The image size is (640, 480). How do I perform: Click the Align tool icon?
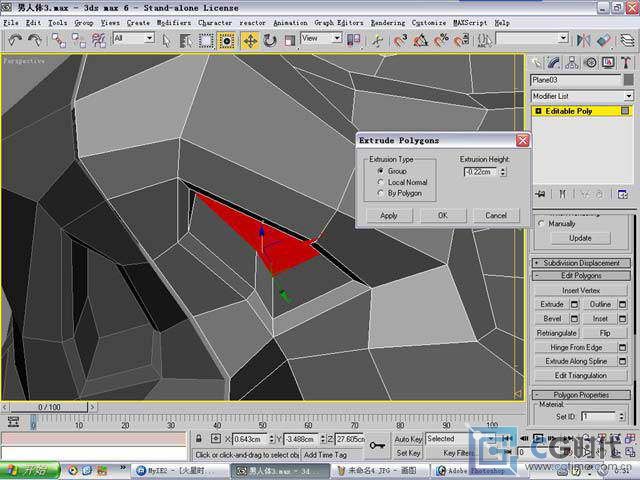coord(604,40)
